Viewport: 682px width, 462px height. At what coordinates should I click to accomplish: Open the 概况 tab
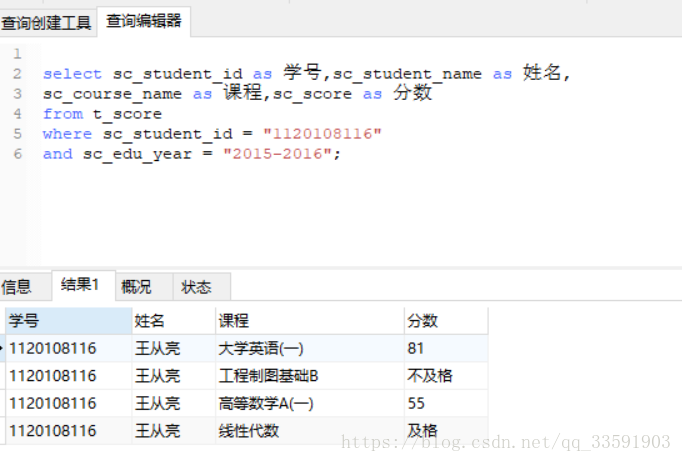[144, 287]
